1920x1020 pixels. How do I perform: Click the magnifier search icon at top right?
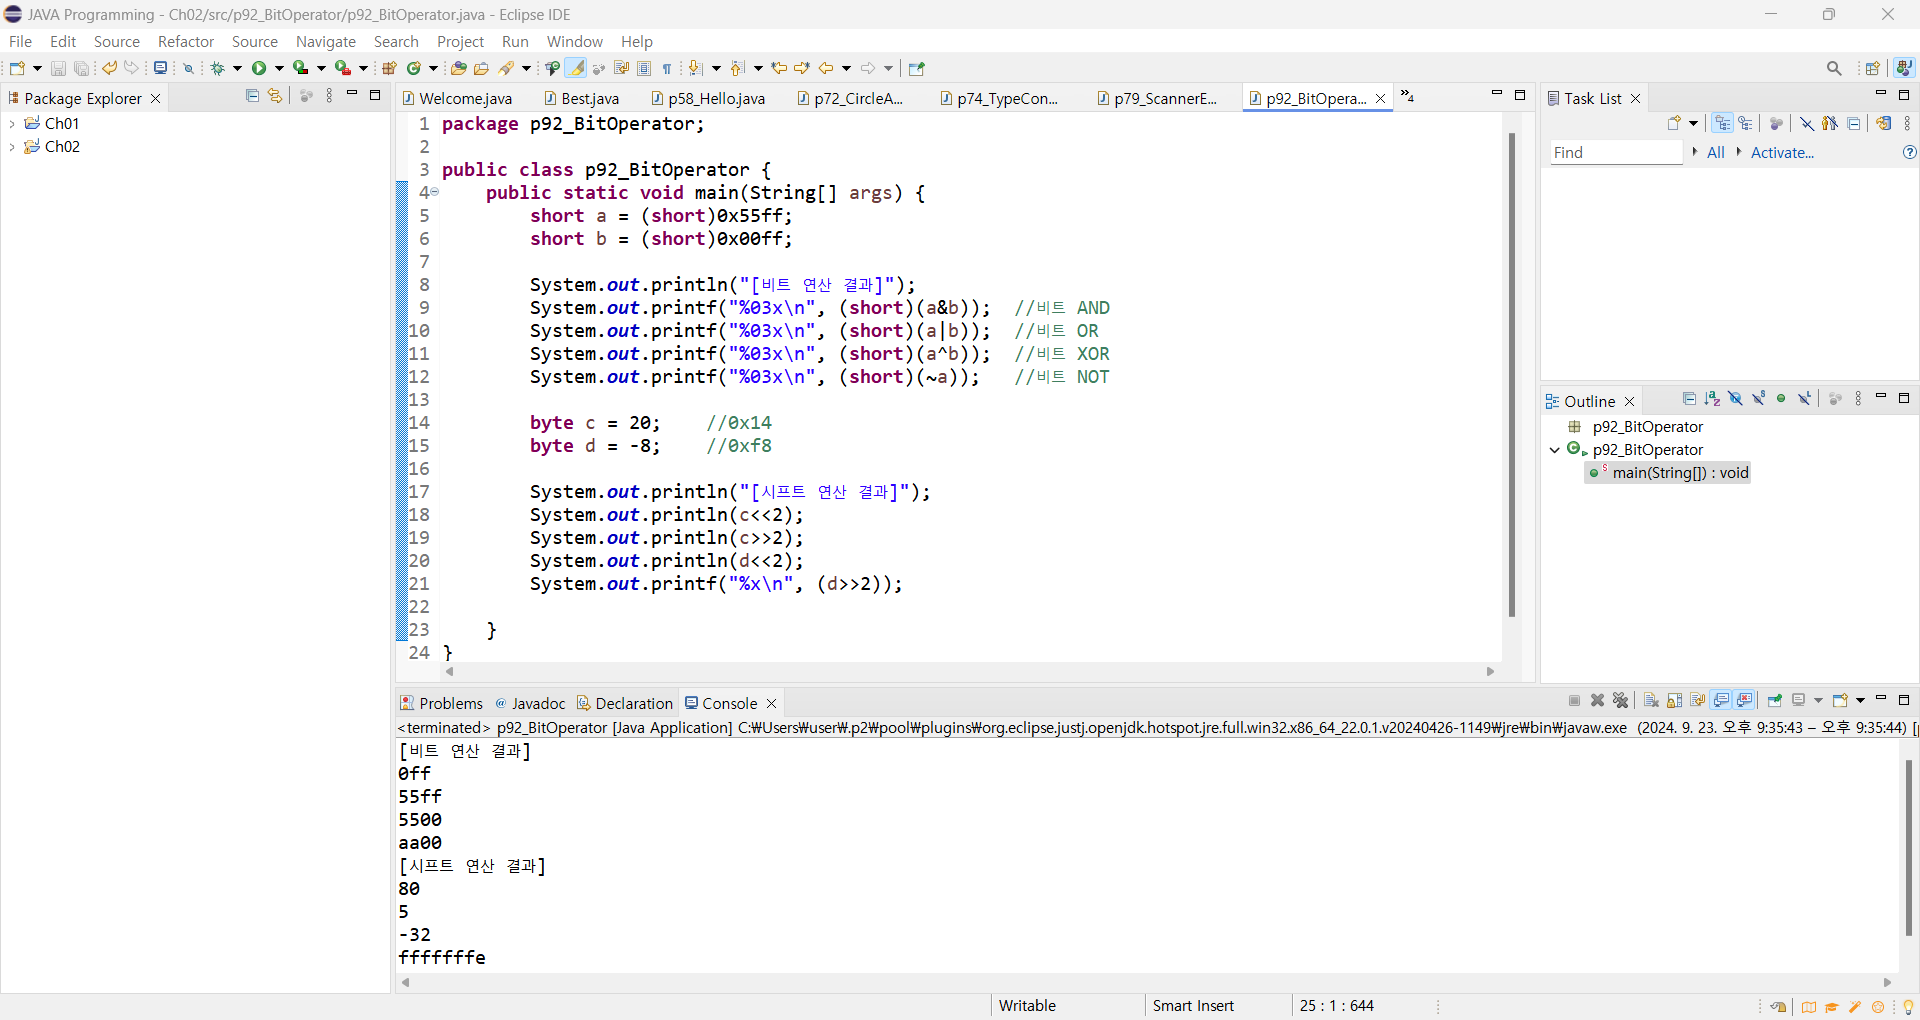tap(1834, 68)
